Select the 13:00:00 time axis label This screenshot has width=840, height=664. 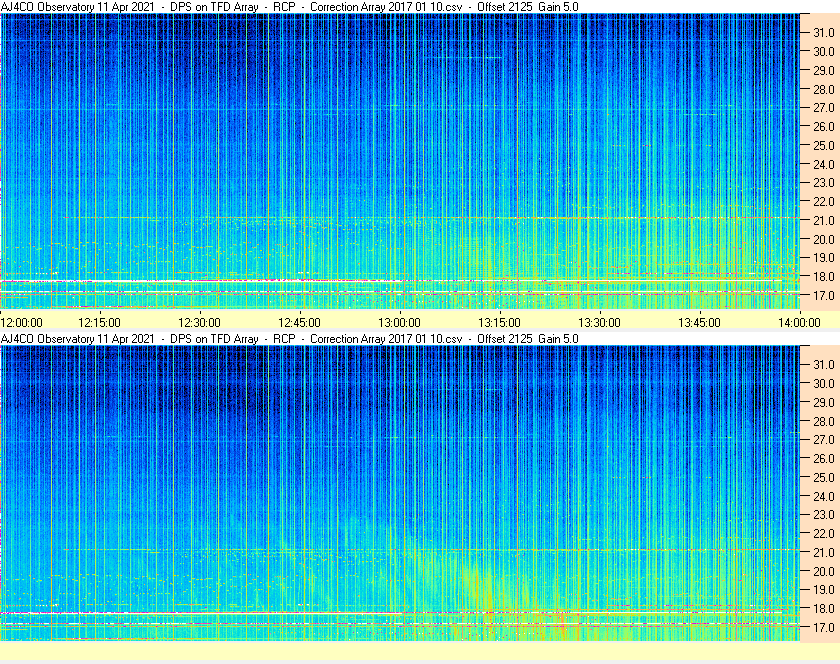[x=399, y=323]
